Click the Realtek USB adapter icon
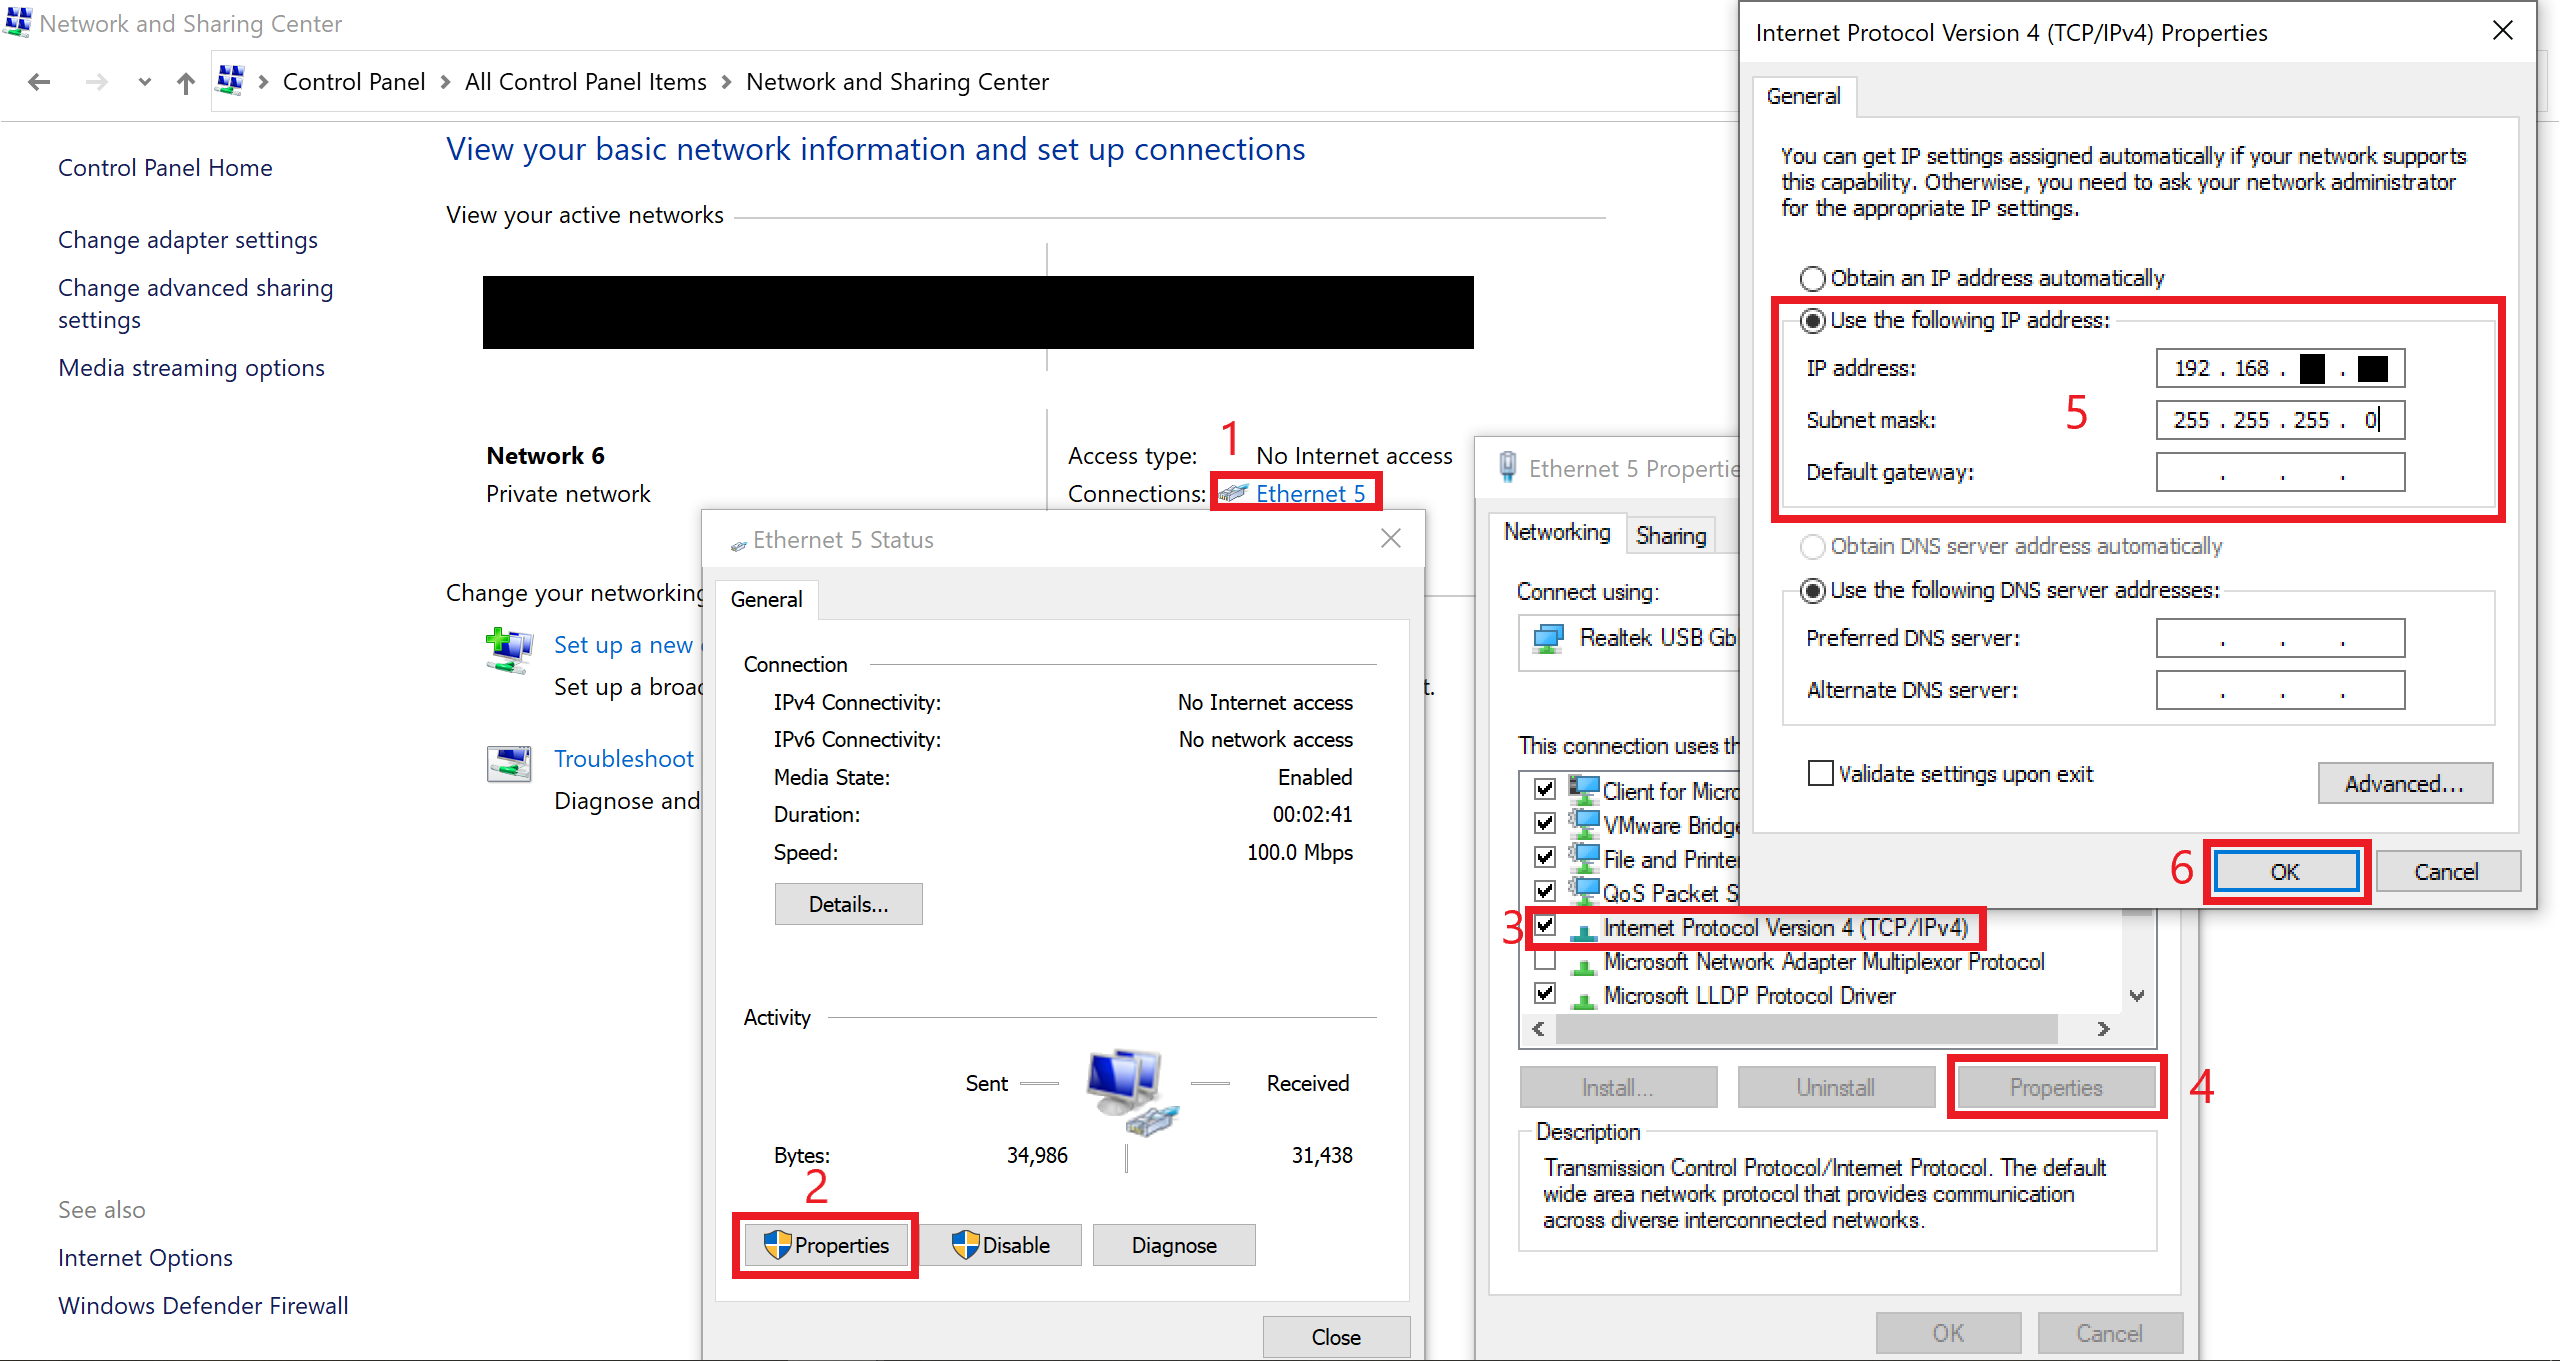 click(1548, 638)
